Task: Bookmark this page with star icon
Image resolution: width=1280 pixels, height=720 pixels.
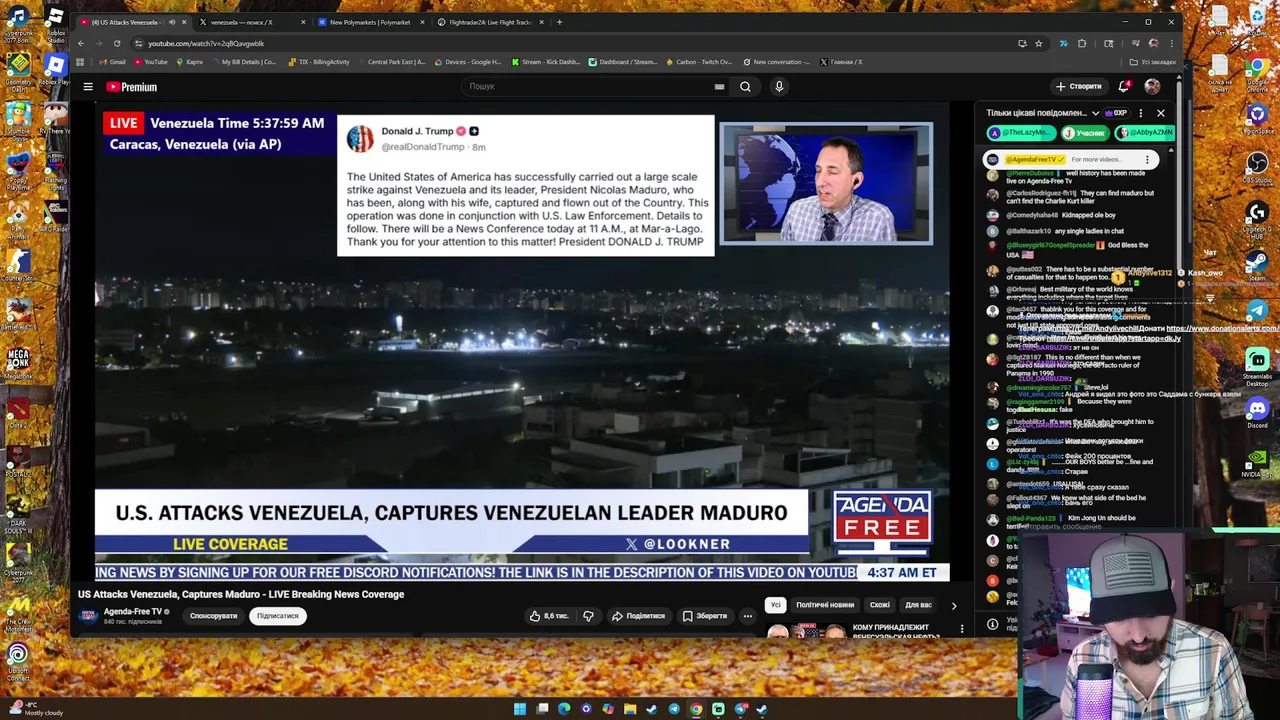Action: (x=1038, y=43)
